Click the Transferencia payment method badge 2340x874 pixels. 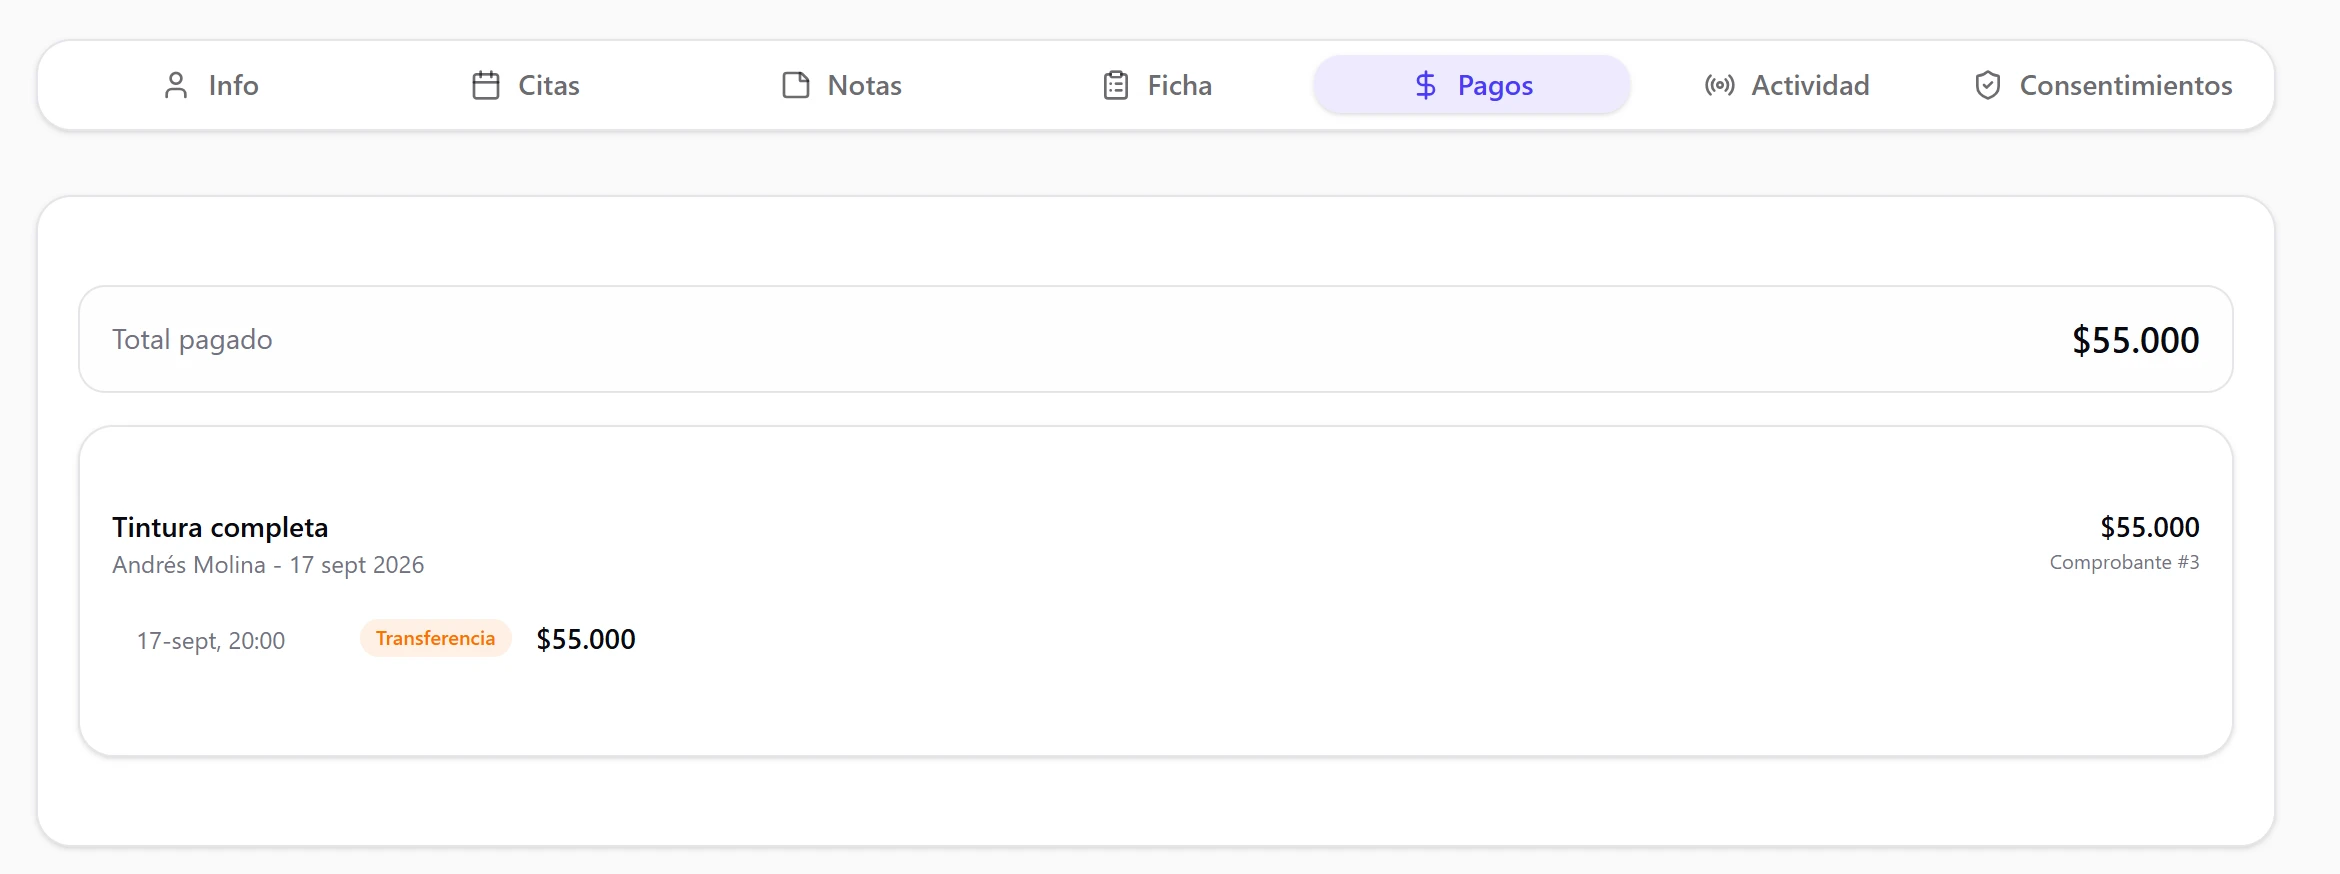coord(436,638)
